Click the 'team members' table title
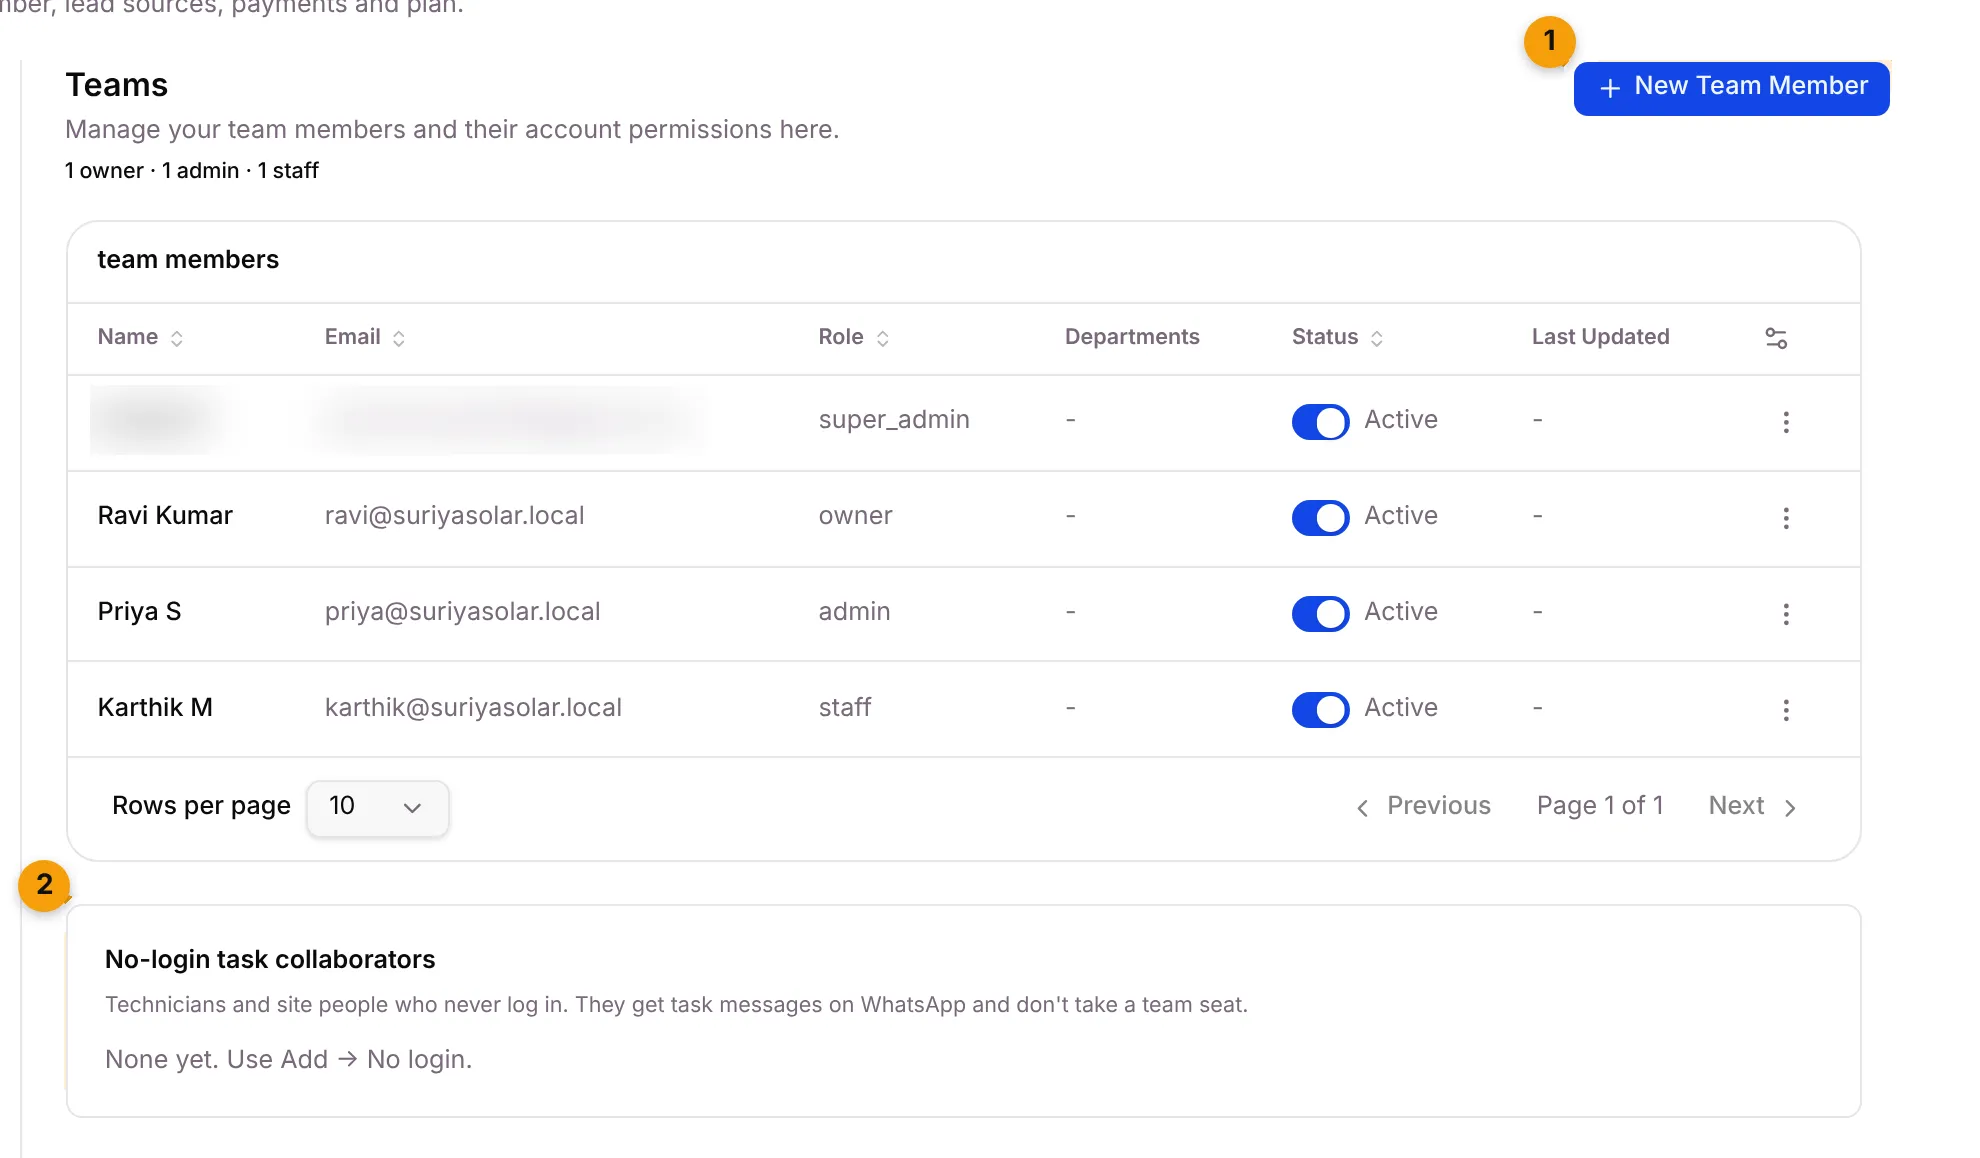Viewport: 1980px width, 1158px height. tap(188, 260)
